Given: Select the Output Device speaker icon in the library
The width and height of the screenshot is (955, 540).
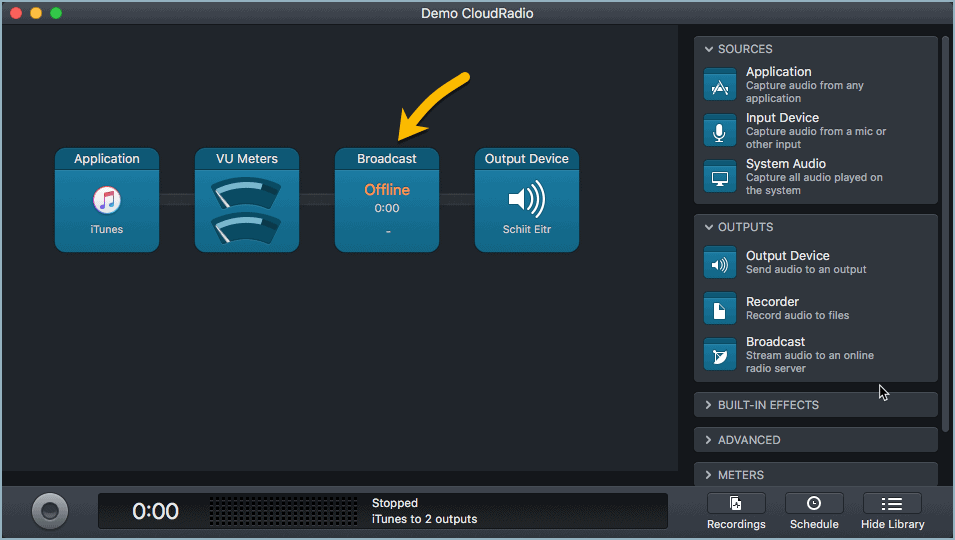Looking at the screenshot, I should [x=719, y=262].
